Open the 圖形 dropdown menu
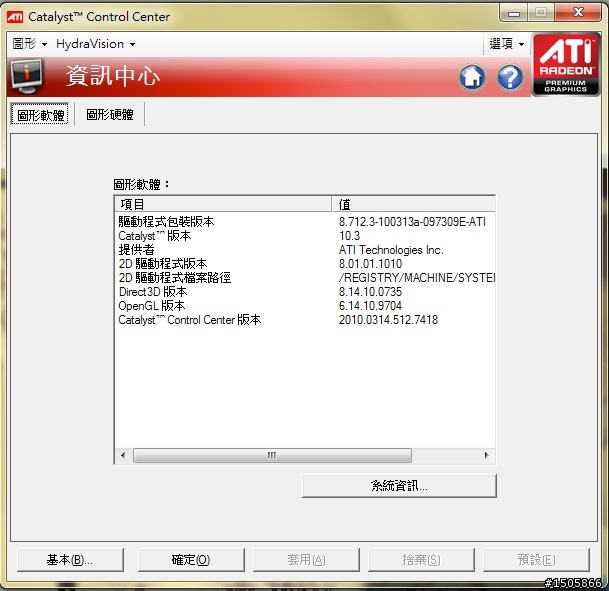 click(x=30, y=44)
